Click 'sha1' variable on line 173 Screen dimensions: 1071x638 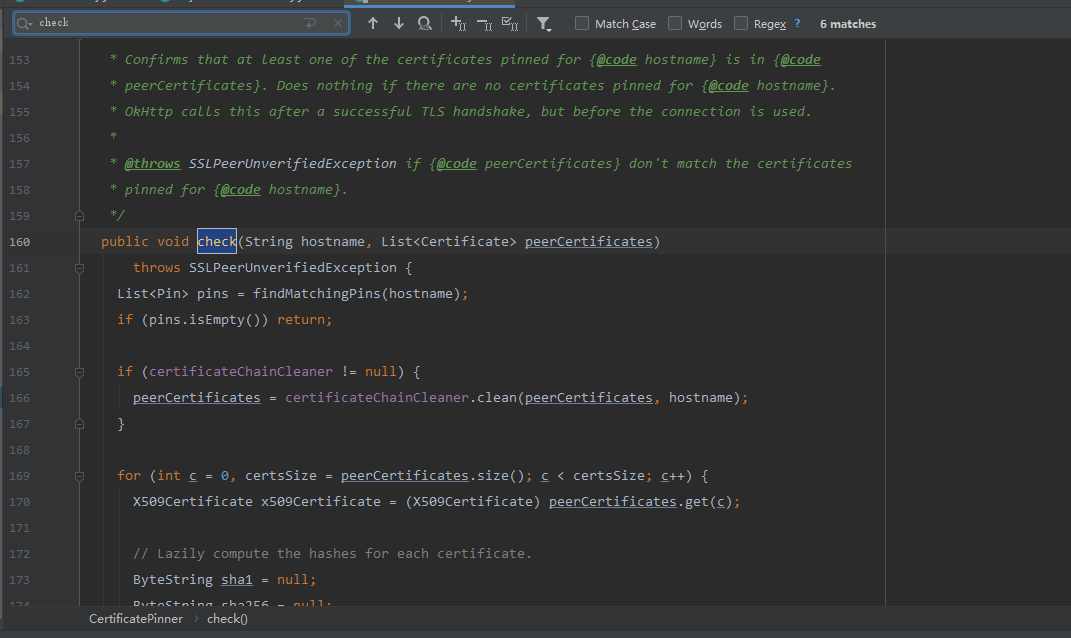tap(237, 580)
